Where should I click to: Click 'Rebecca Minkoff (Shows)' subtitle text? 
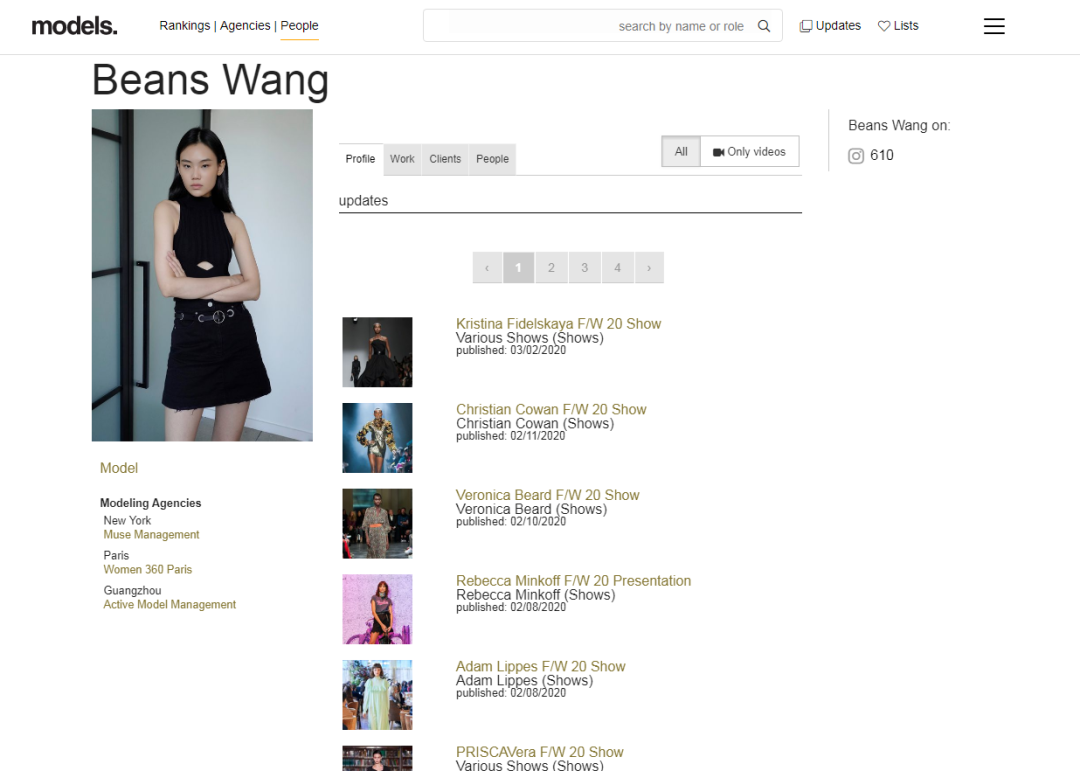tap(535, 595)
